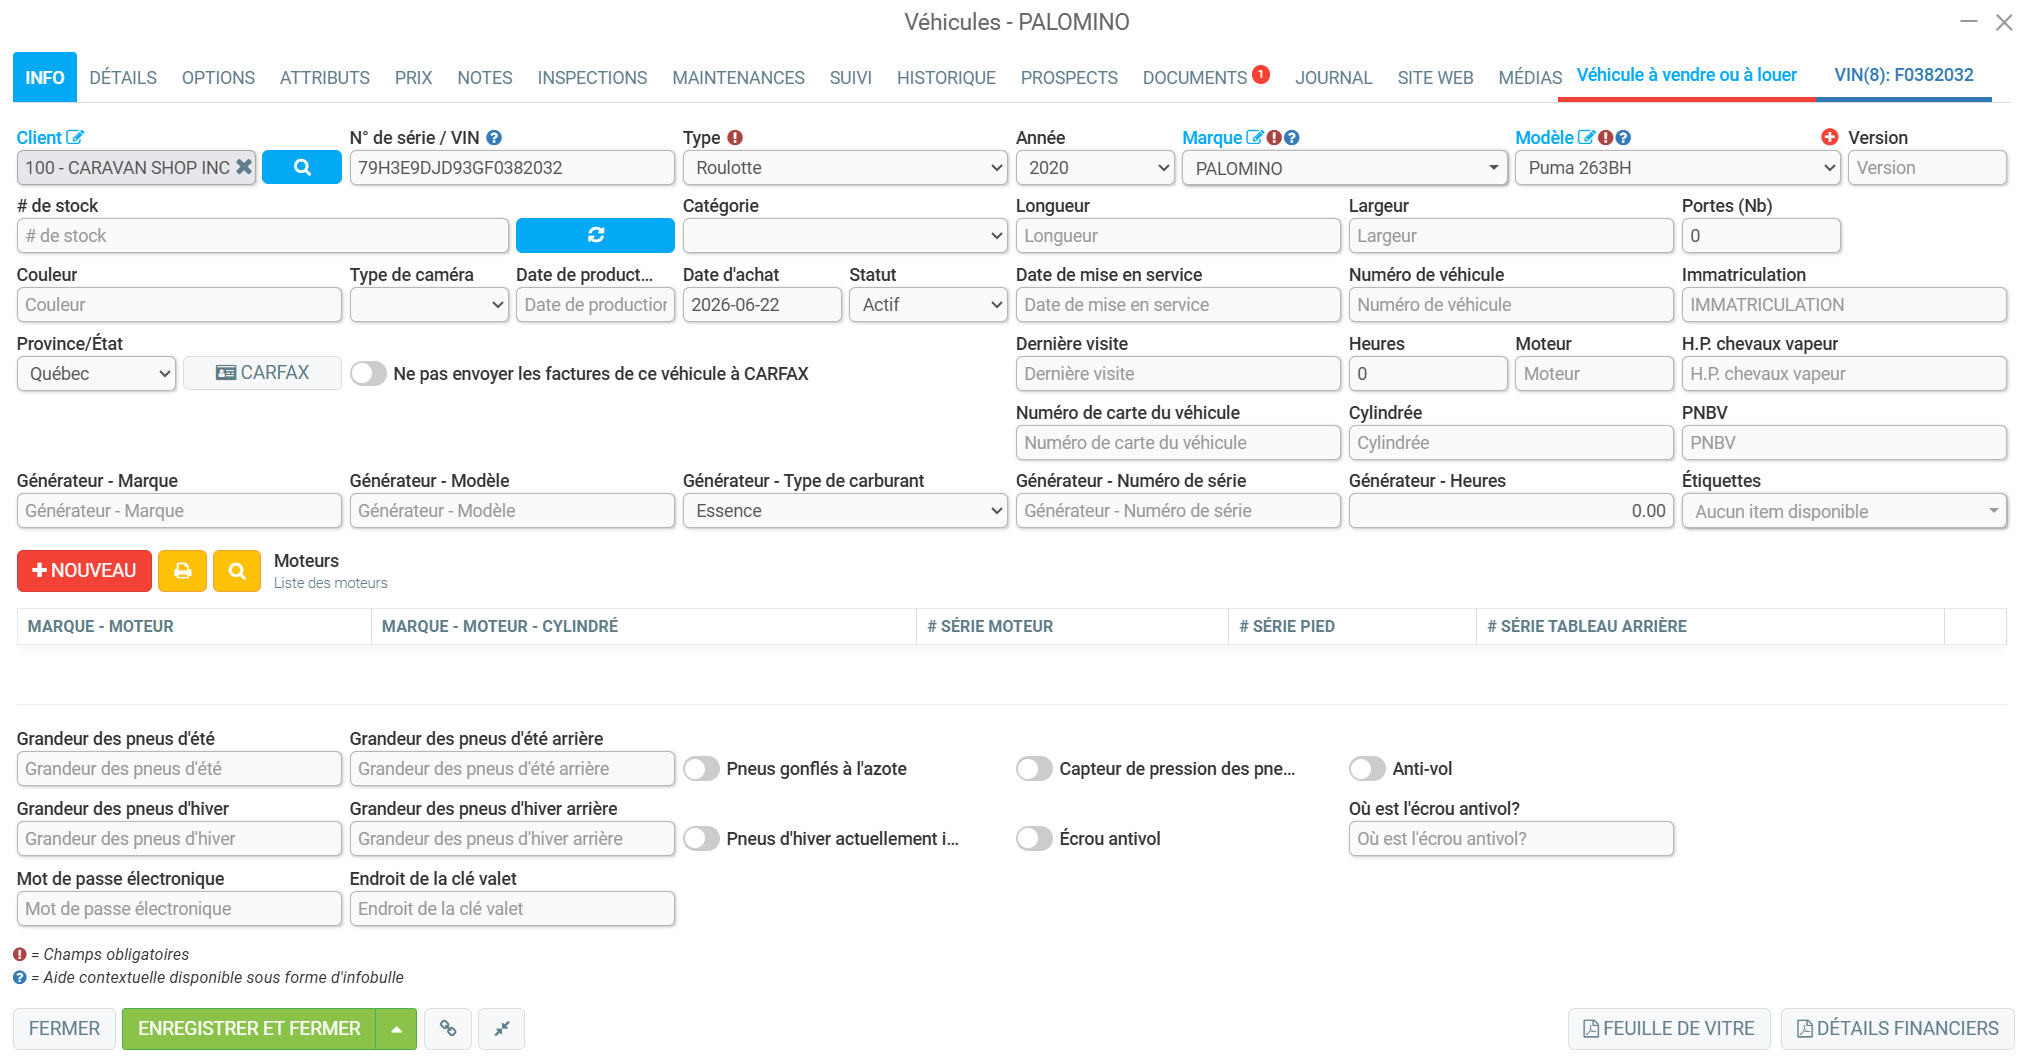Open the MAINTENANCES tab

click(x=738, y=78)
